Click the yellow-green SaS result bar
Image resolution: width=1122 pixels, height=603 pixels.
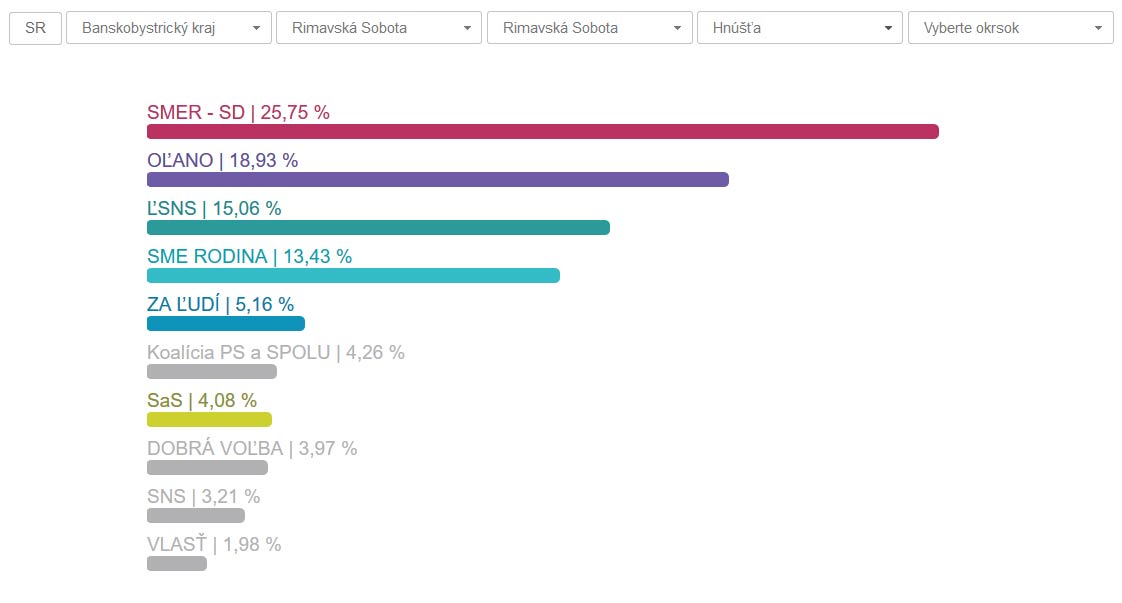(x=209, y=420)
